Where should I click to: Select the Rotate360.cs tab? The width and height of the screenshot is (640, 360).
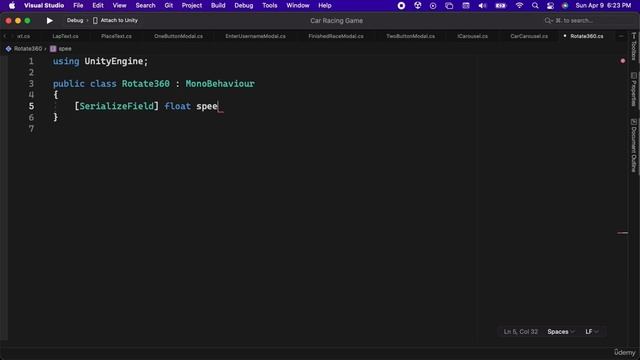[587, 36]
